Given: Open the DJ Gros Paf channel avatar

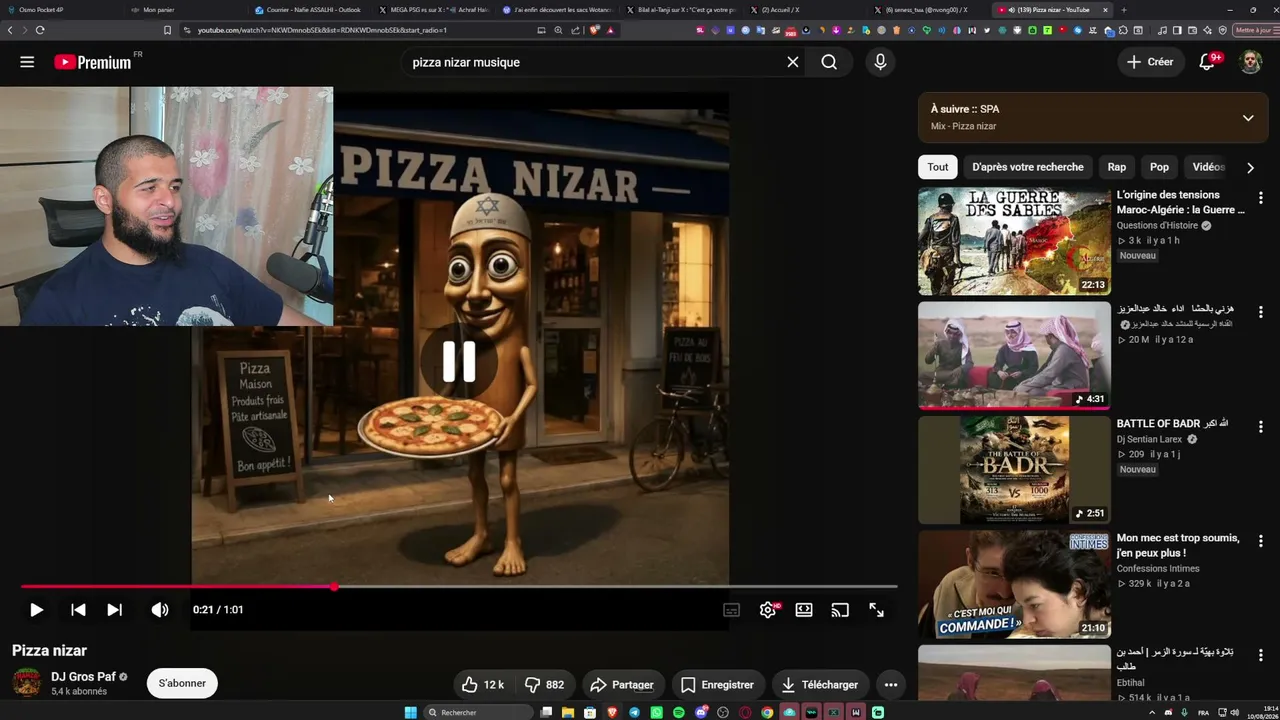Looking at the screenshot, I should click(27, 683).
